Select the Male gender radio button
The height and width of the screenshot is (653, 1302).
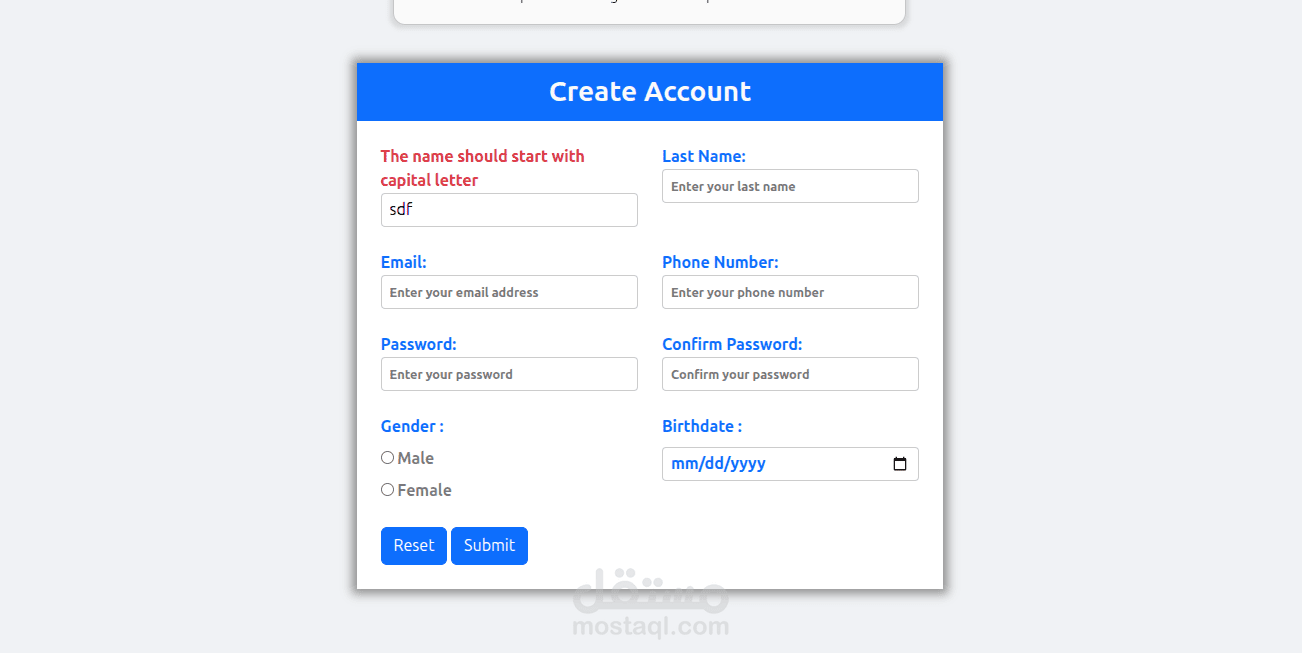coord(387,458)
